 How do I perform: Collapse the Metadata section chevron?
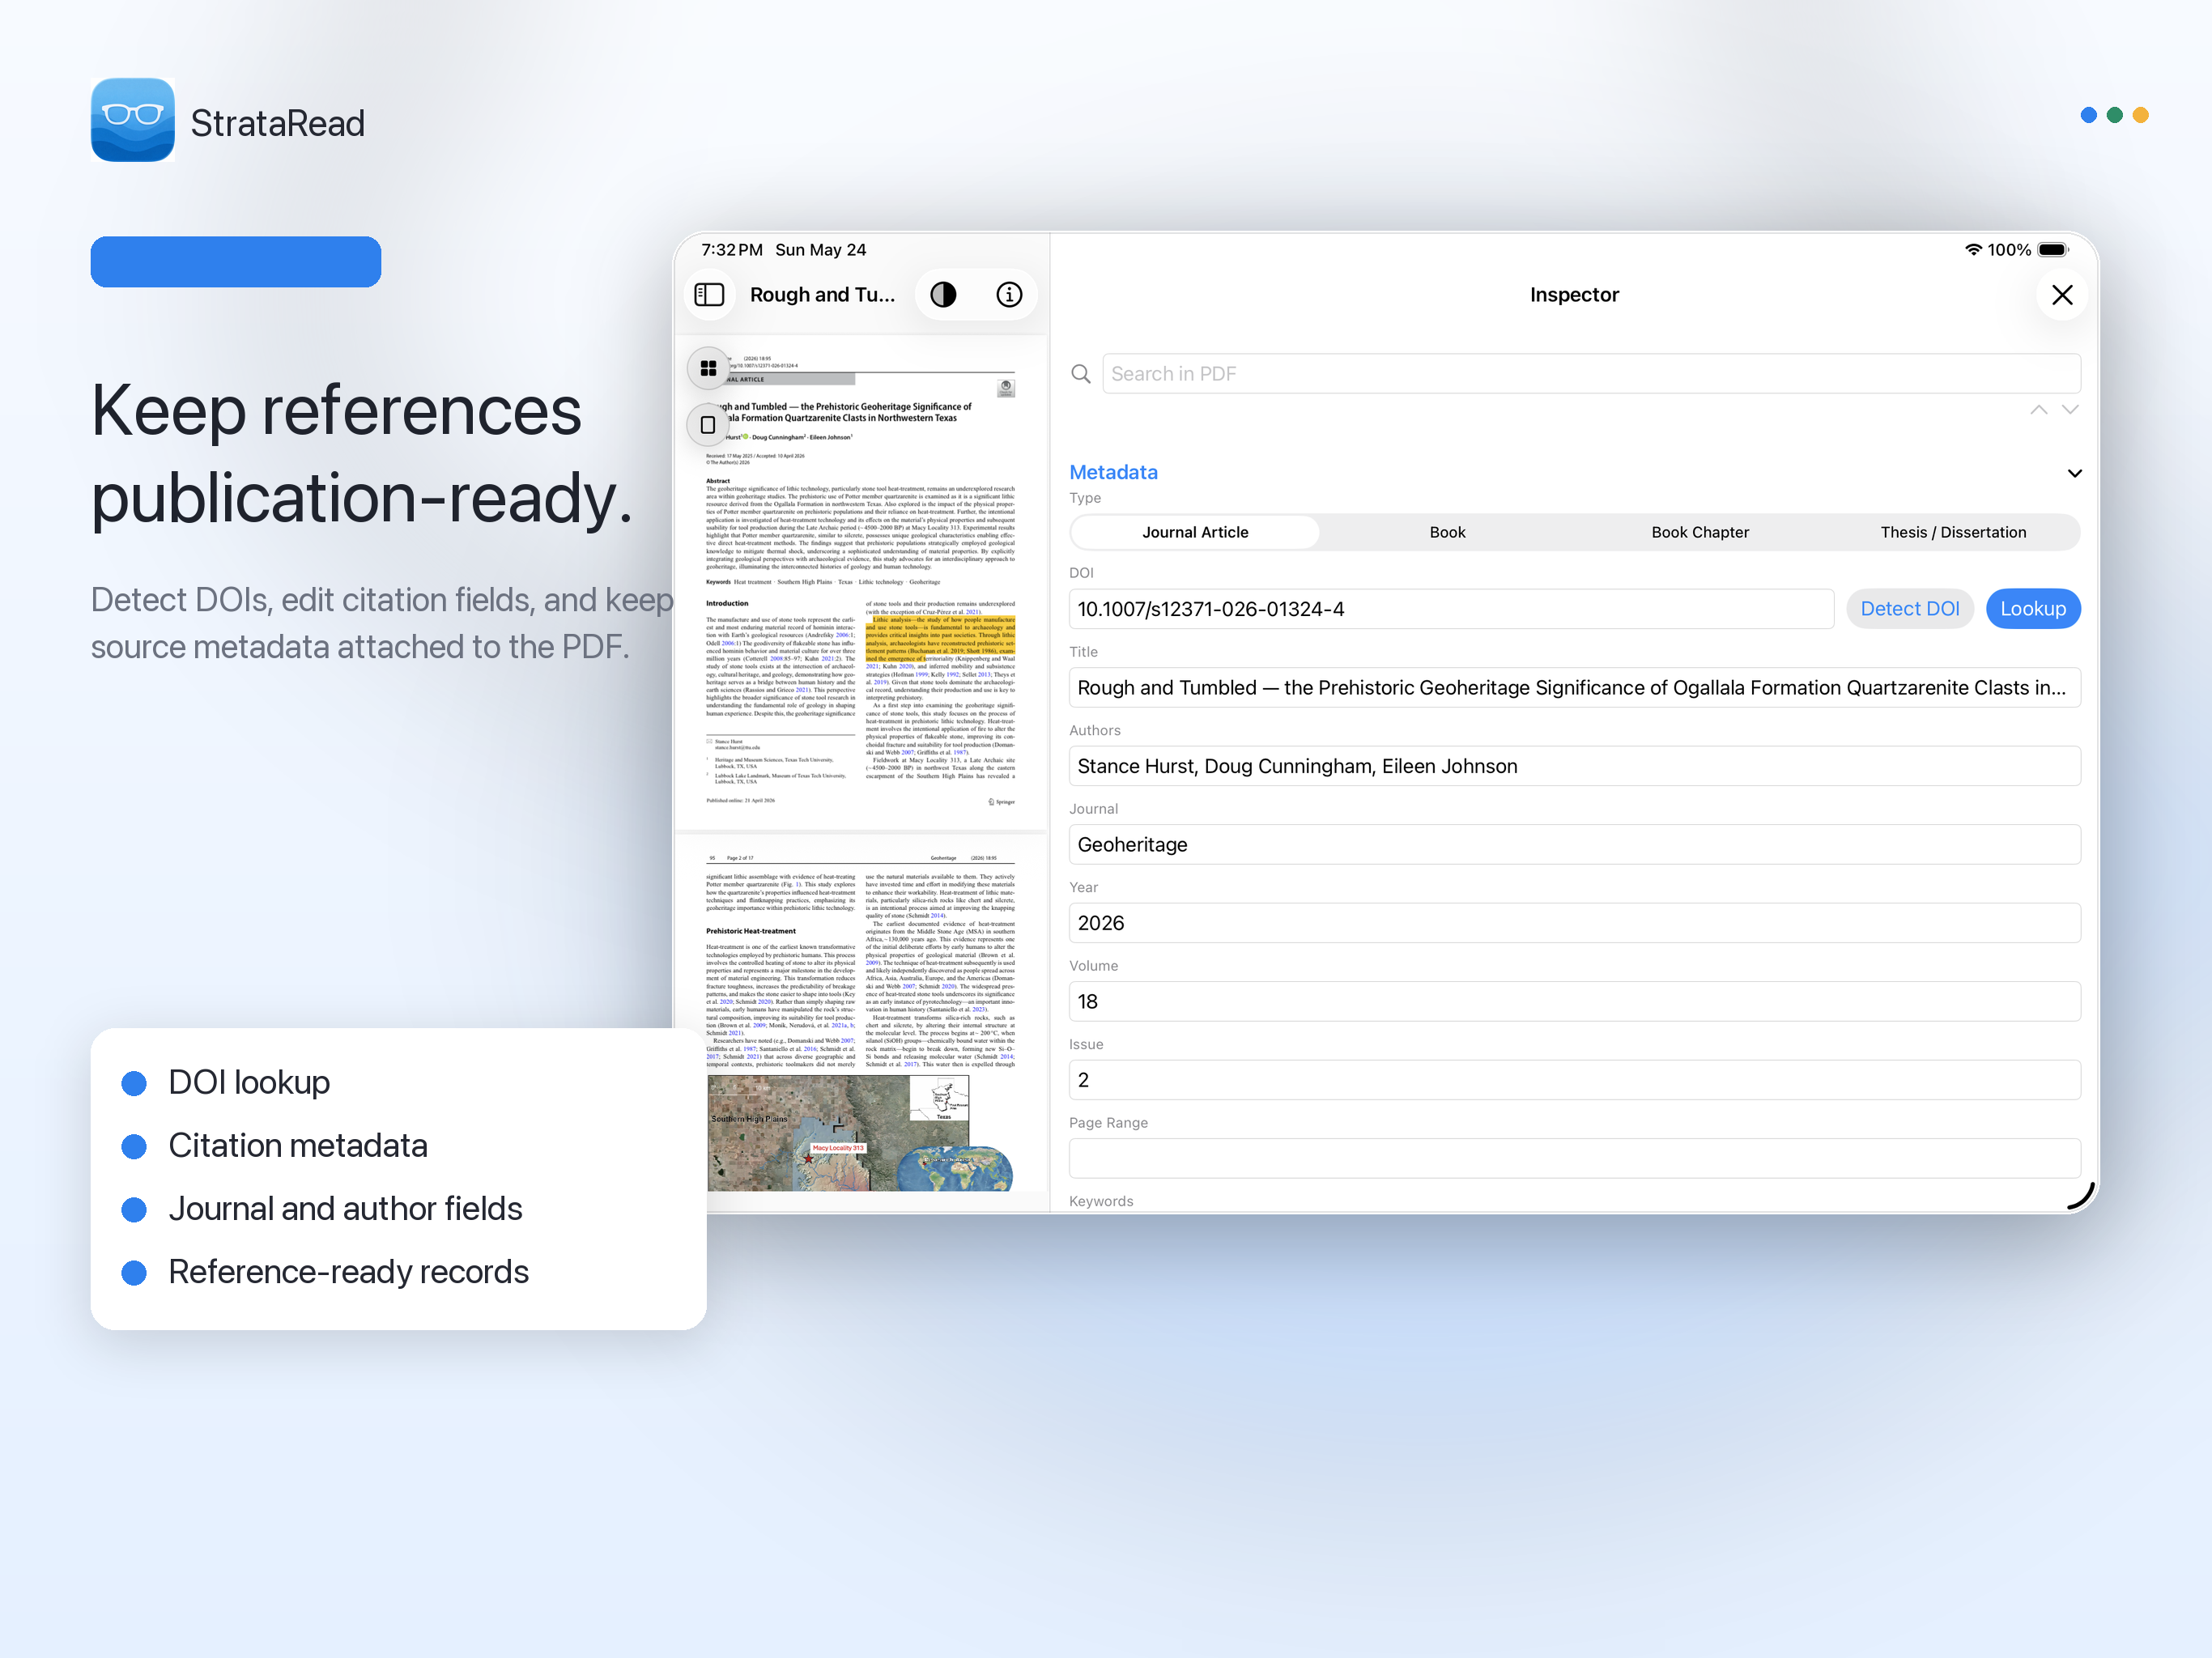point(2074,473)
